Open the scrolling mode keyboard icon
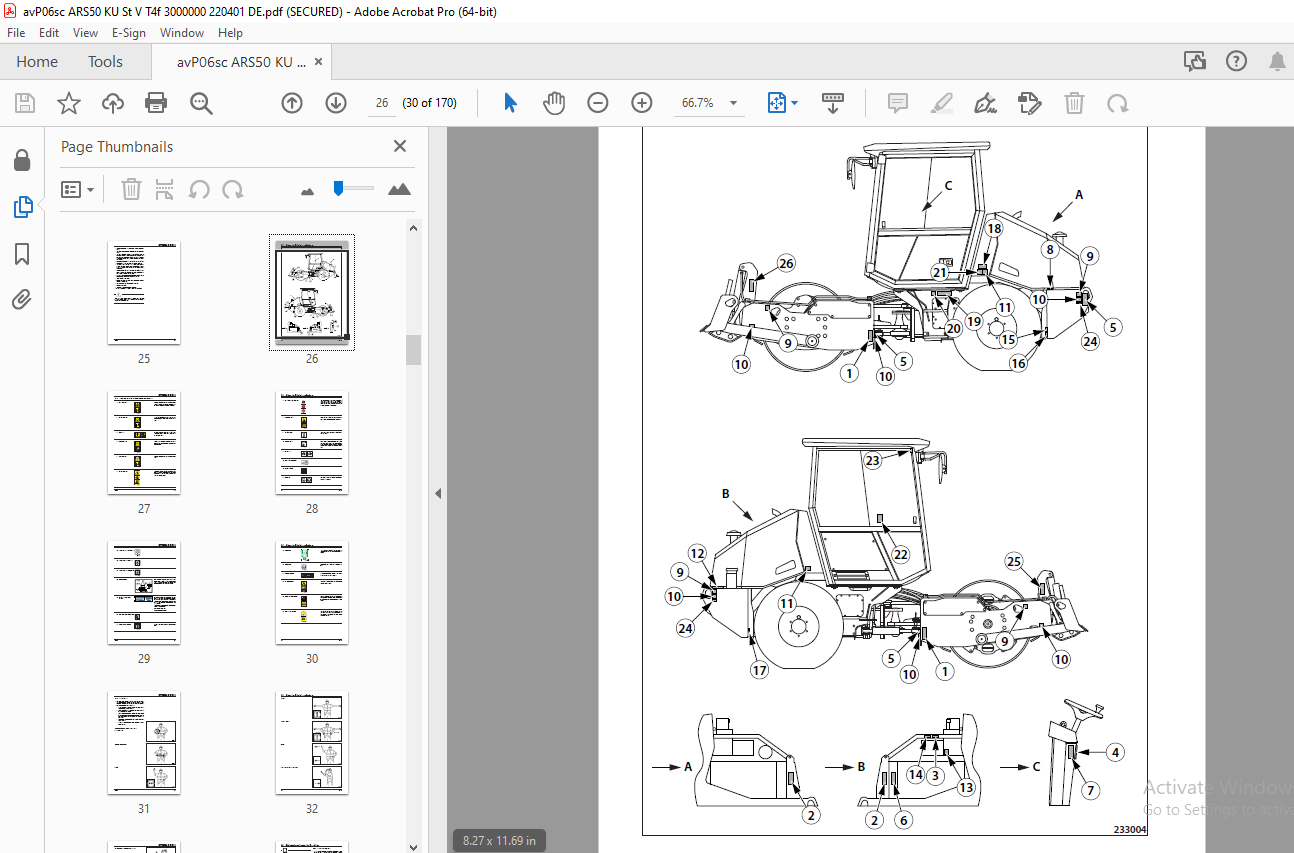Image resolution: width=1294 pixels, height=853 pixels. (833, 103)
